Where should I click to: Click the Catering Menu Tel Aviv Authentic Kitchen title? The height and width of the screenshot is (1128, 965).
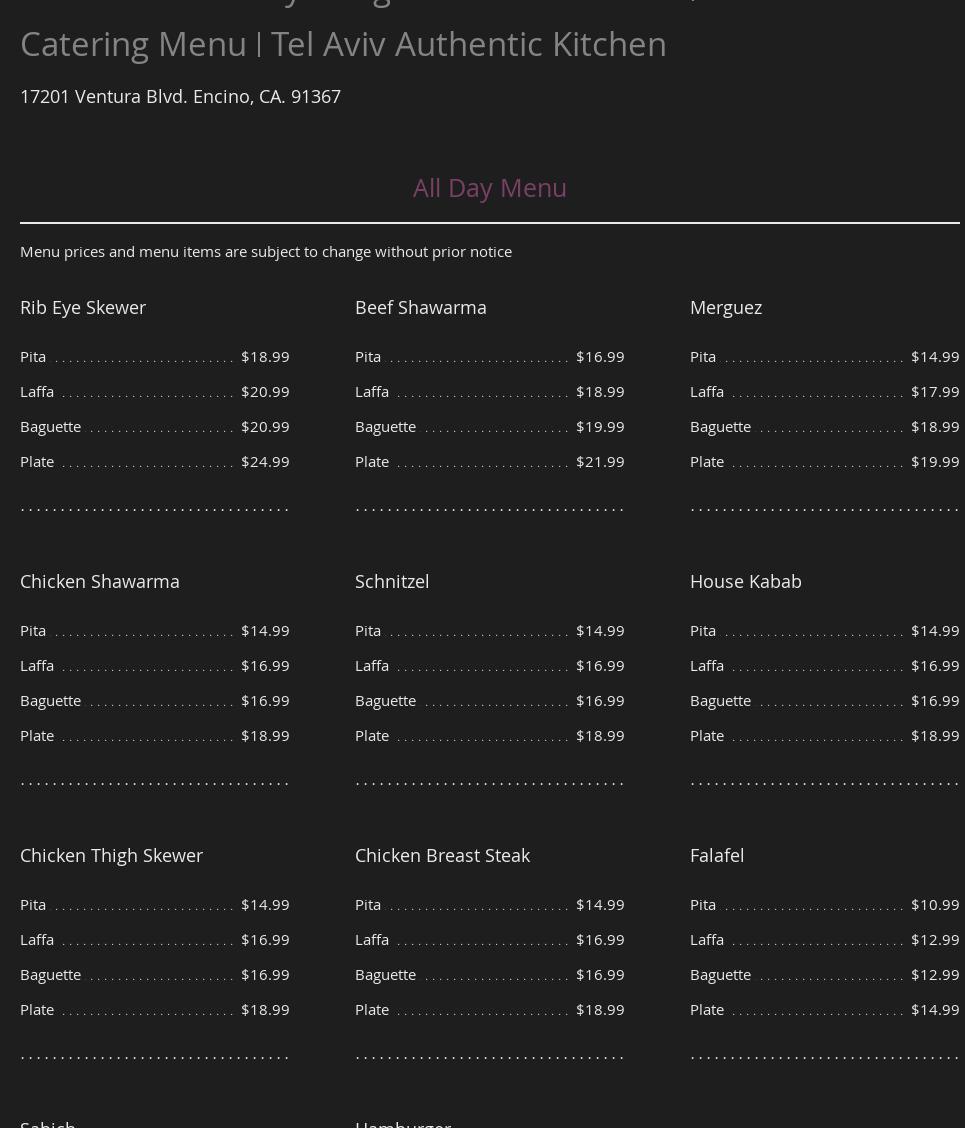(343, 44)
